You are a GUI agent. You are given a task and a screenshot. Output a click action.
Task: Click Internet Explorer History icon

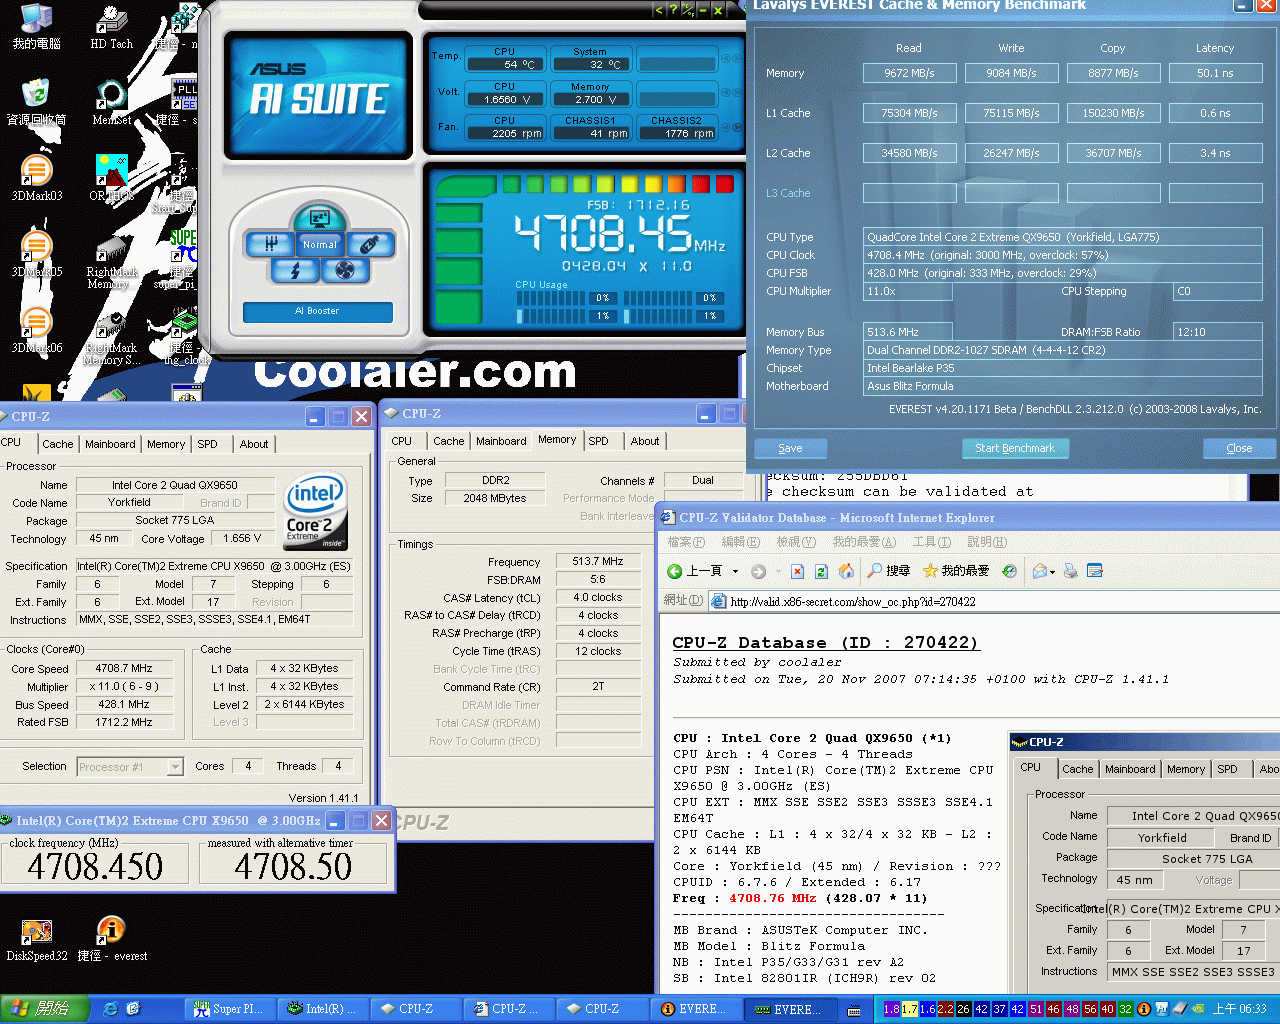pos(1010,571)
